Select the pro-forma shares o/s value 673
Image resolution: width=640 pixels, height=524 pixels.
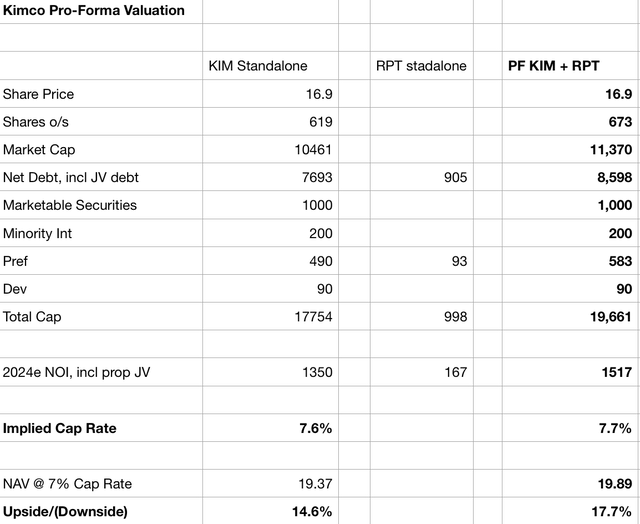tap(619, 122)
